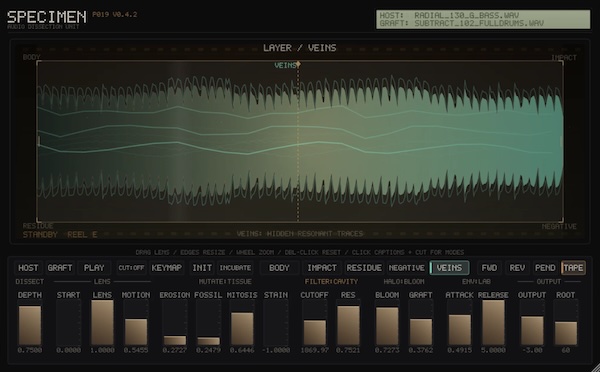
Task: Click the resize handle at window corner
Action: coord(595,367)
